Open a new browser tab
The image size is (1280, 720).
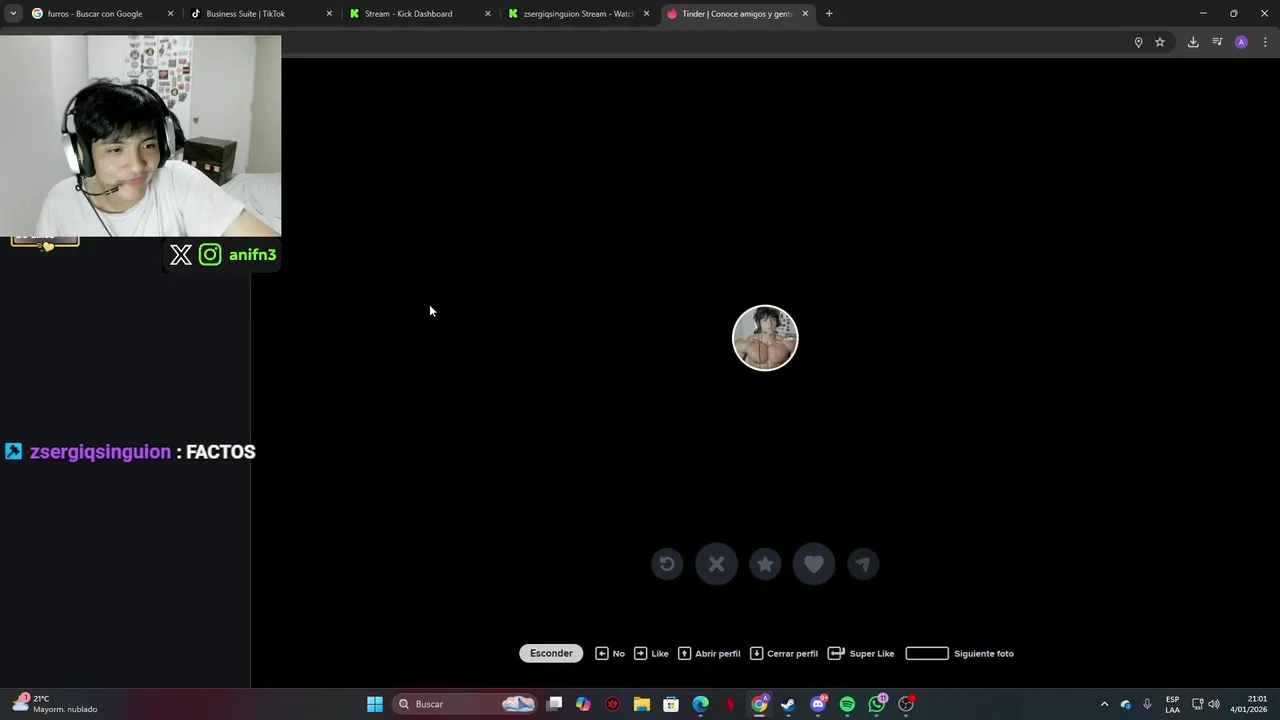coord(829,14)
